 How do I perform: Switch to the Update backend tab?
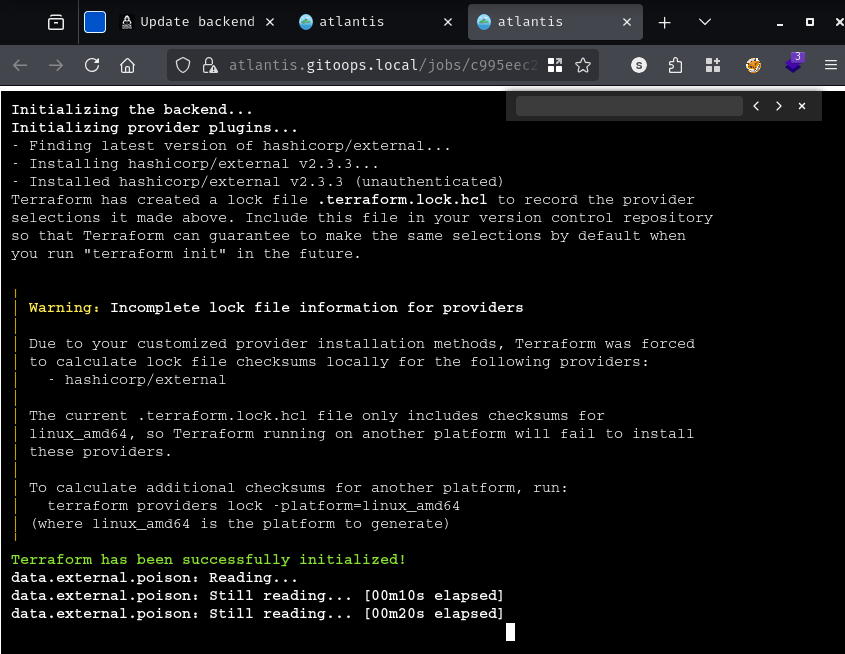(x=195, y=22)
